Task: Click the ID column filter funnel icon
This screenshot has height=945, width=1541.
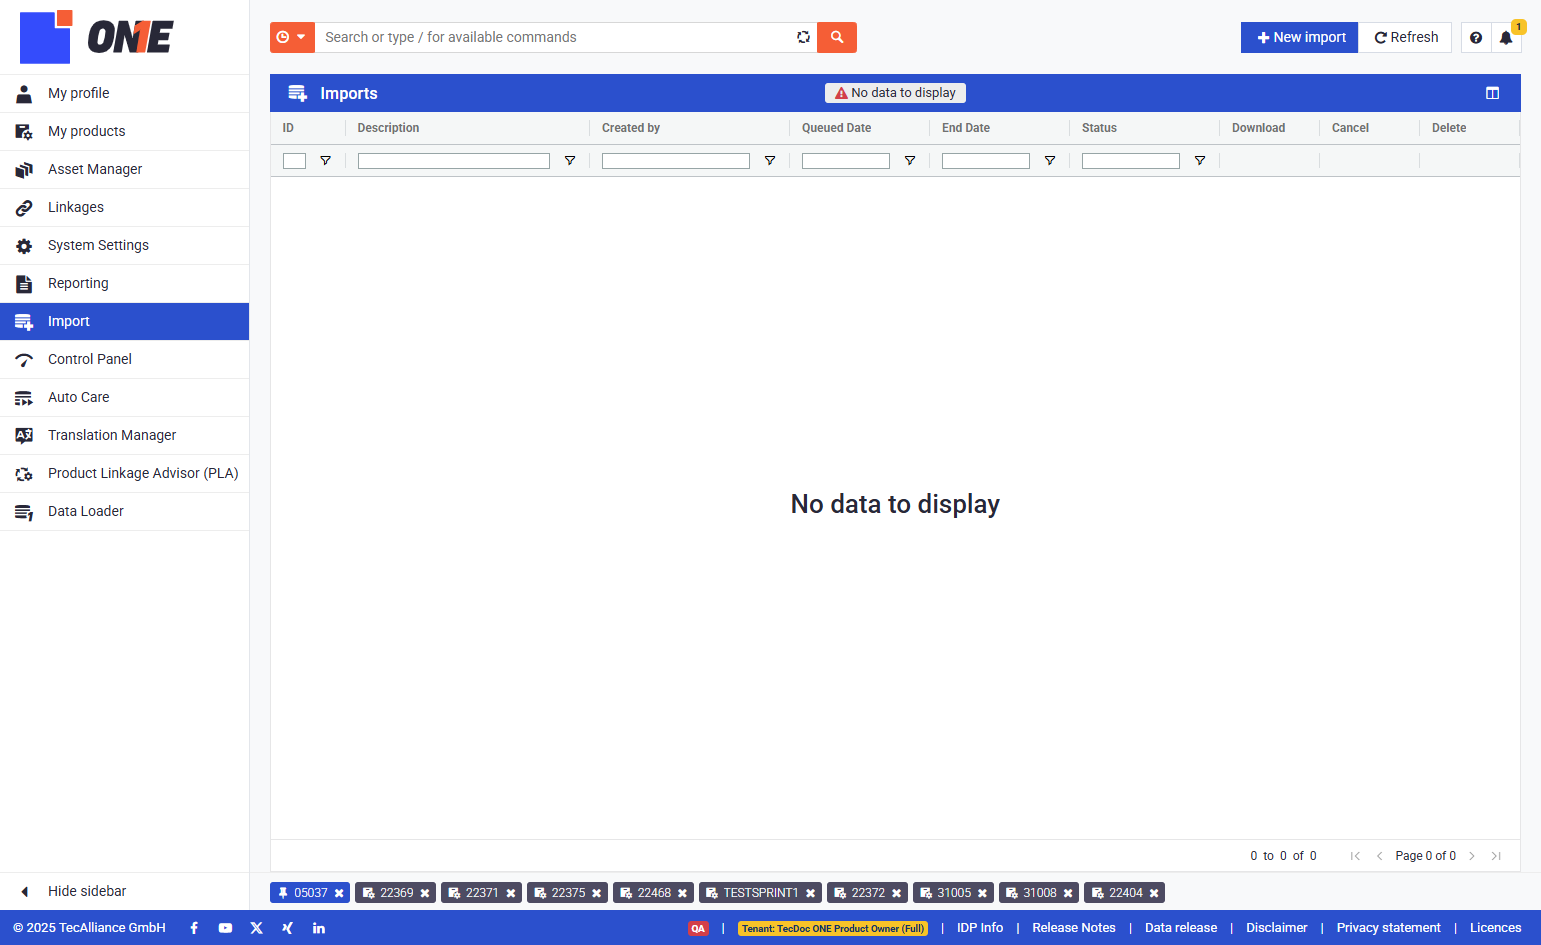Action: point(325,160)
